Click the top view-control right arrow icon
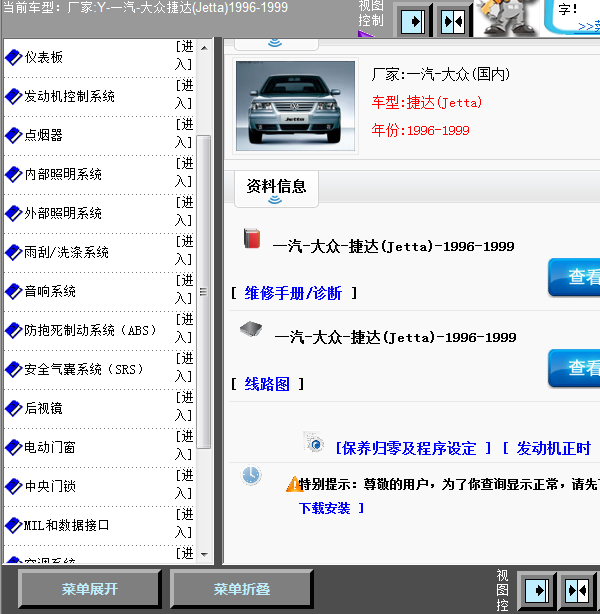 pos(413,21)
